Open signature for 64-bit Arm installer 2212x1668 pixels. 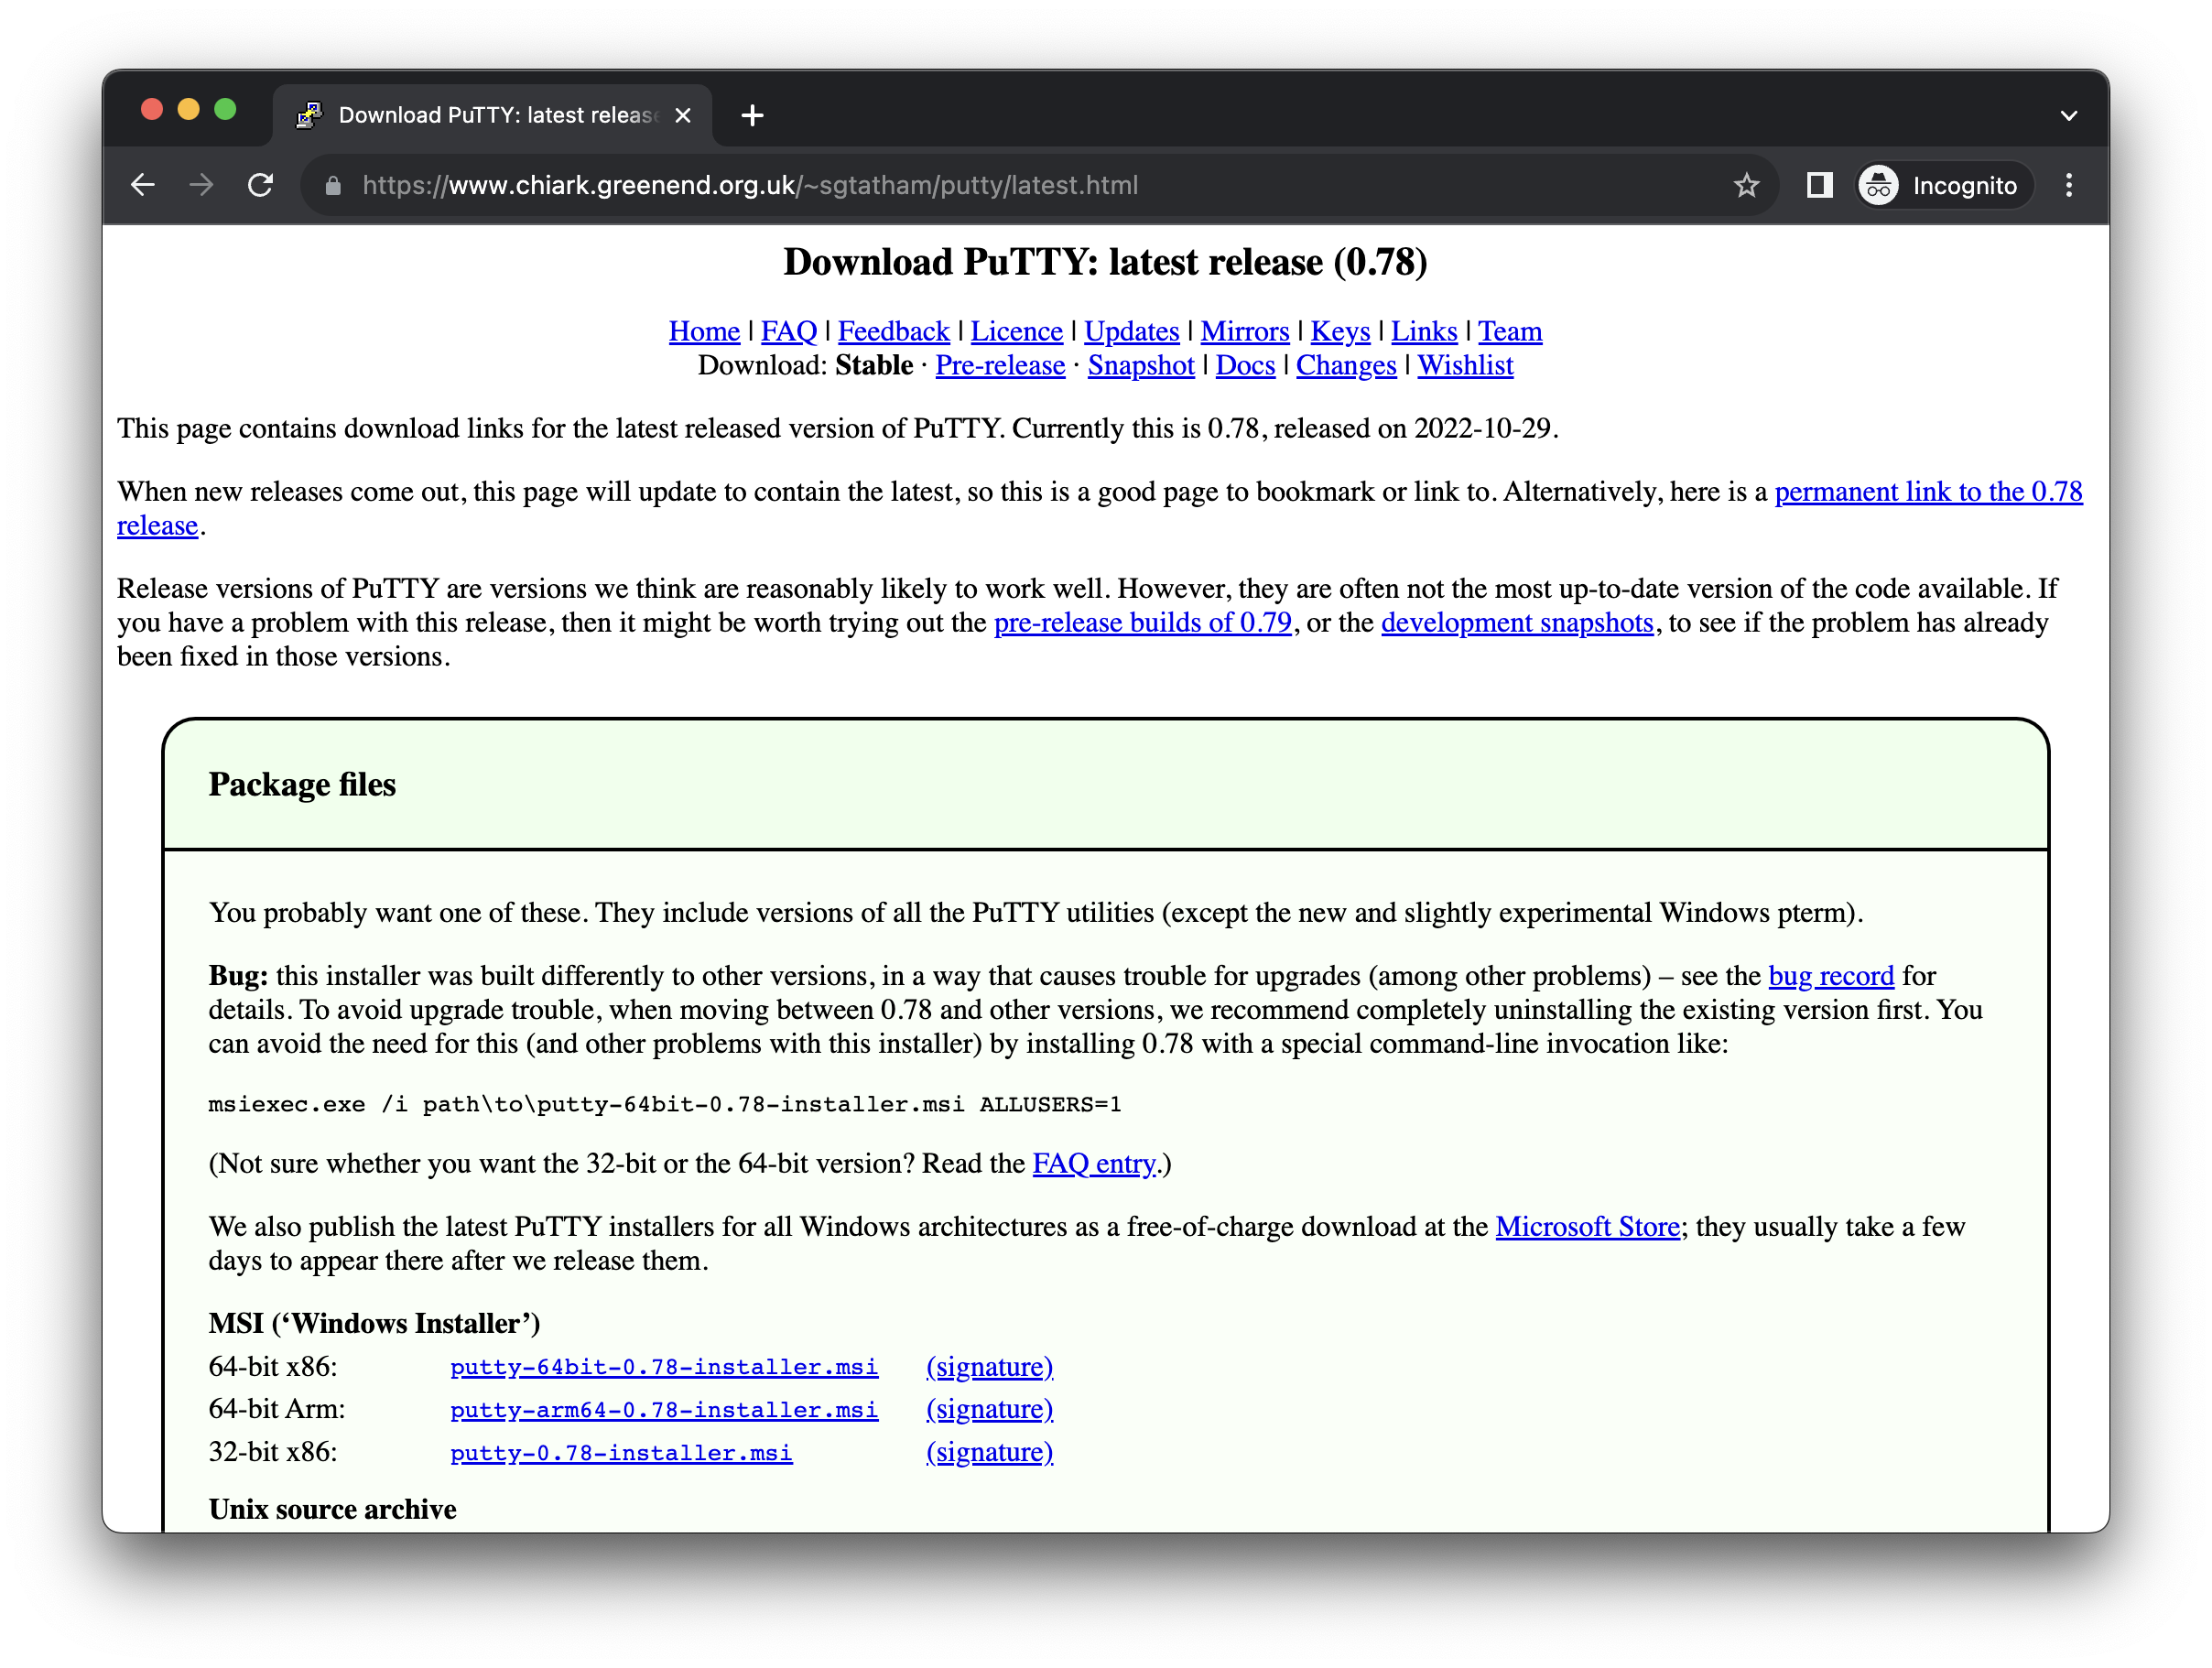pyautogui.click(x=989, y=1410)
